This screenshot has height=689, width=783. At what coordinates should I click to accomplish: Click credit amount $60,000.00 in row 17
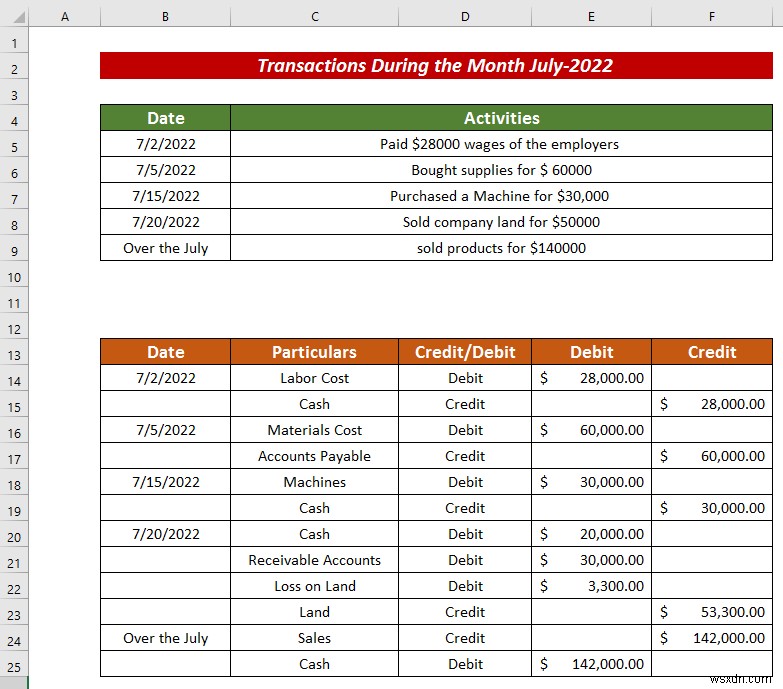coord(712,456)
